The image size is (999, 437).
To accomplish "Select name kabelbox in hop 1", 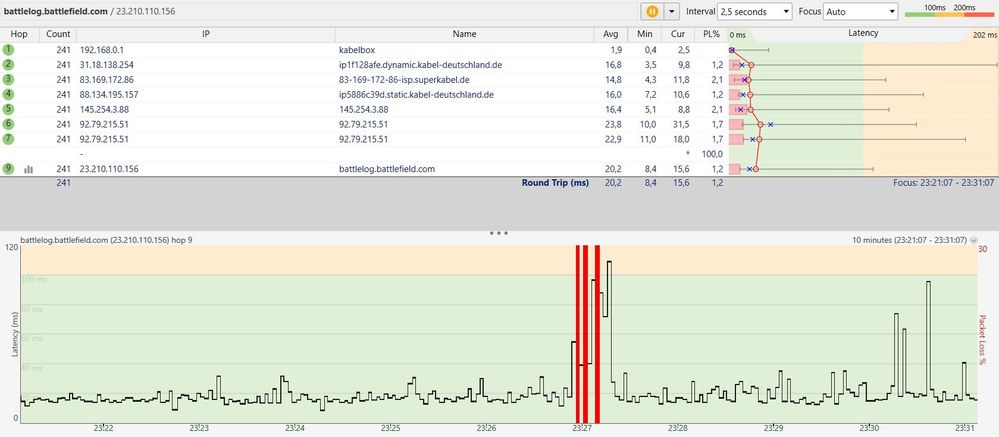I will tap(356, 50).
